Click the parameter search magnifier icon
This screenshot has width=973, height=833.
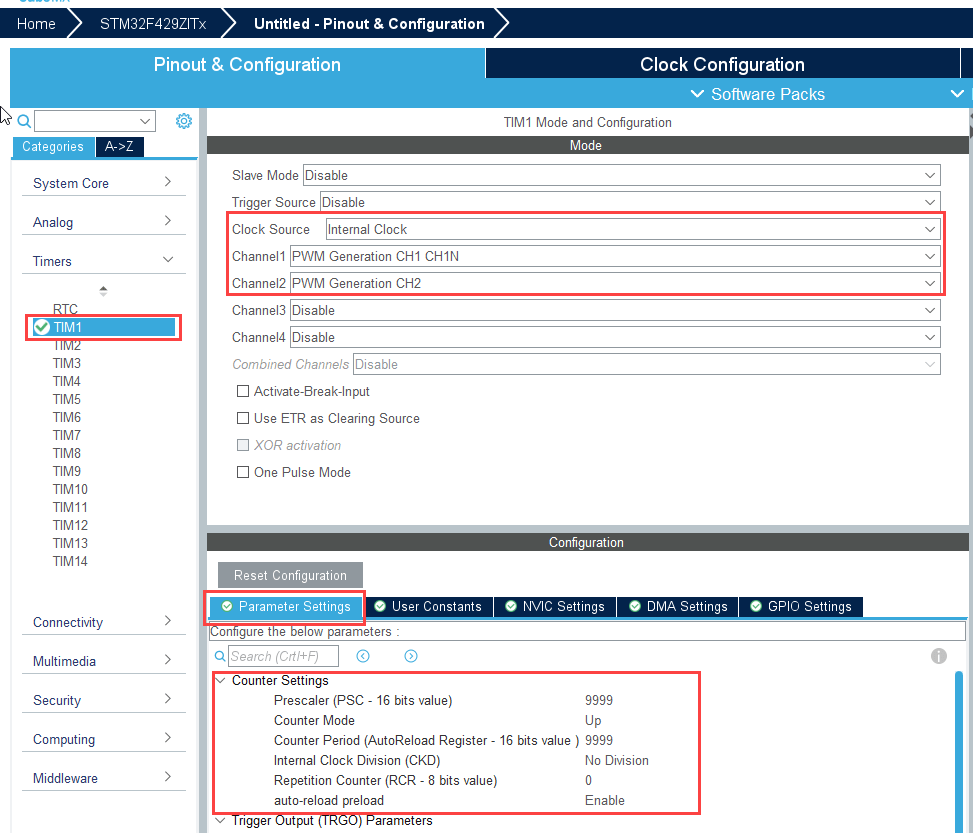pos(220,656)
